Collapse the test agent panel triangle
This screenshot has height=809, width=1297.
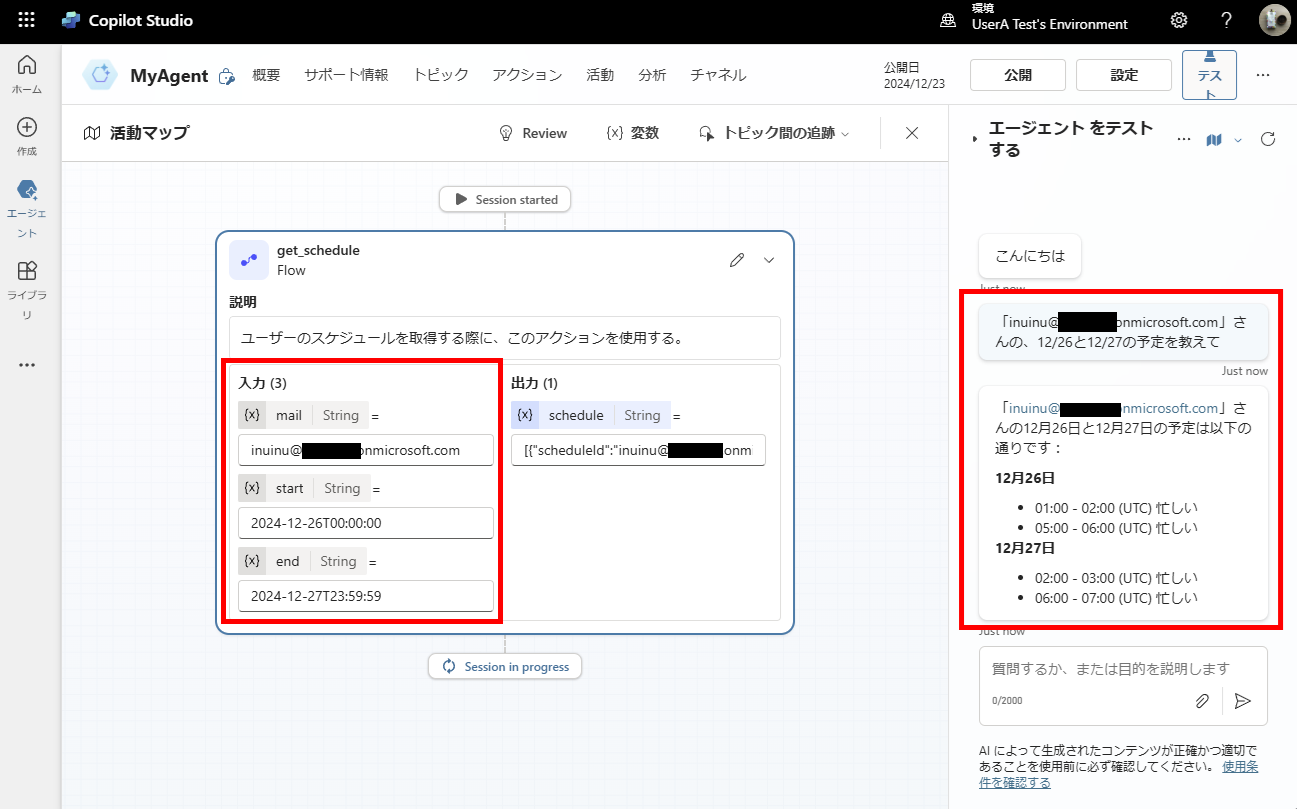coord(975,140)
